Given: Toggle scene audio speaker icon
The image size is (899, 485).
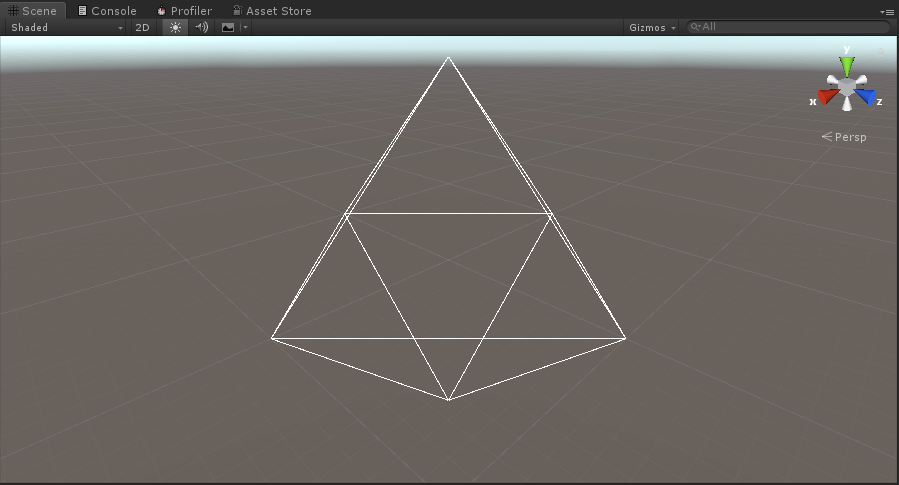Looking at the screenshot, I should click(201, 27).
